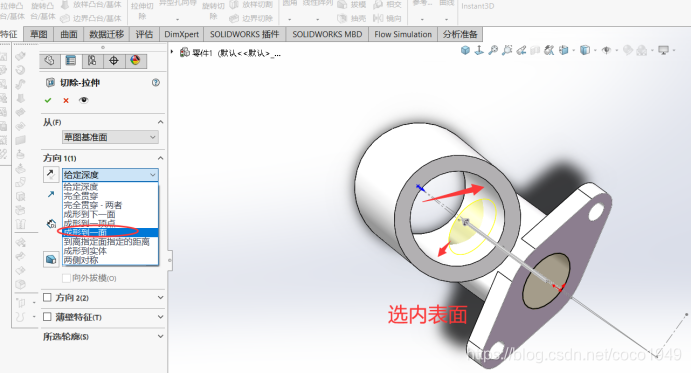Open the View Settings dropdown arrow
This screenshot has height=373, width=691.
674,51
